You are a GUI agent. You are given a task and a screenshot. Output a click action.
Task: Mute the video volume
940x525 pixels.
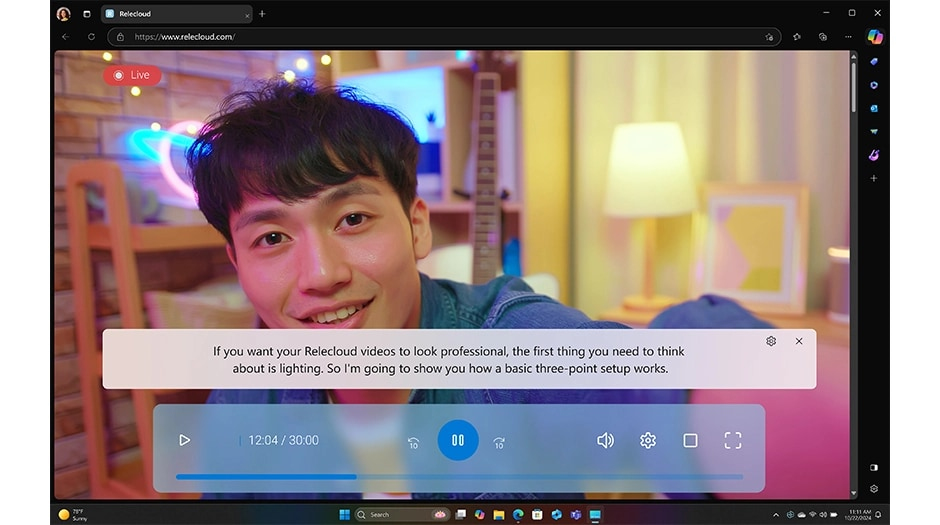click(x=605, y=440)
